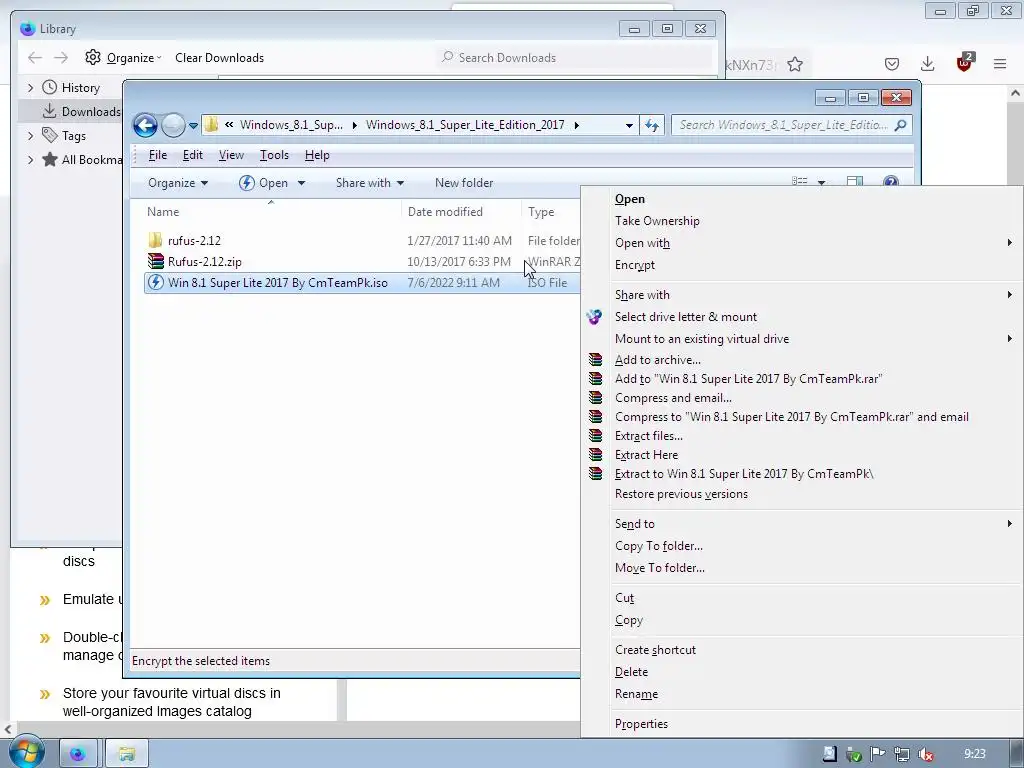Choose Take Ownership in context menu
Screen dimensions: 1024x768
[x=657, y=221]
